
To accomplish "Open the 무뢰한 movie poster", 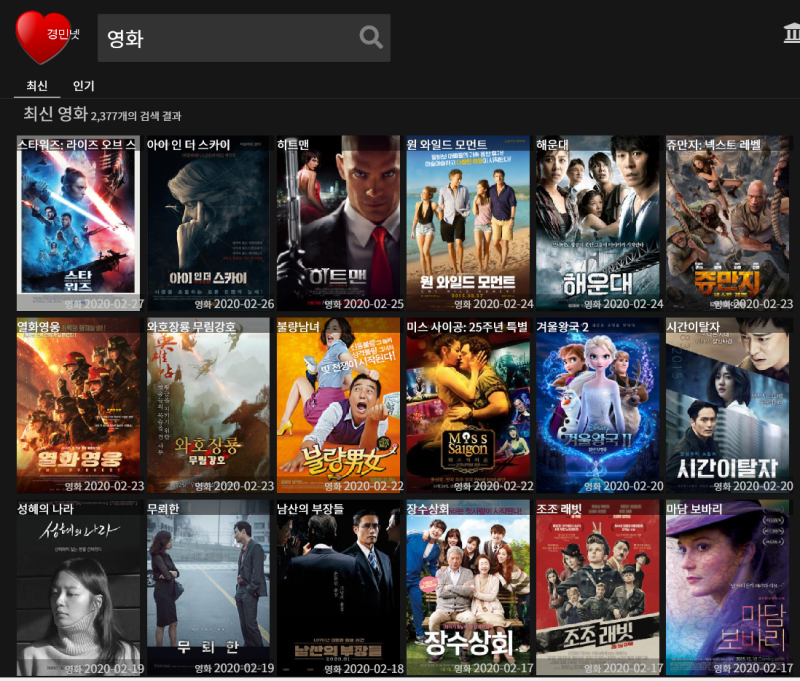I will coord(208,588).
